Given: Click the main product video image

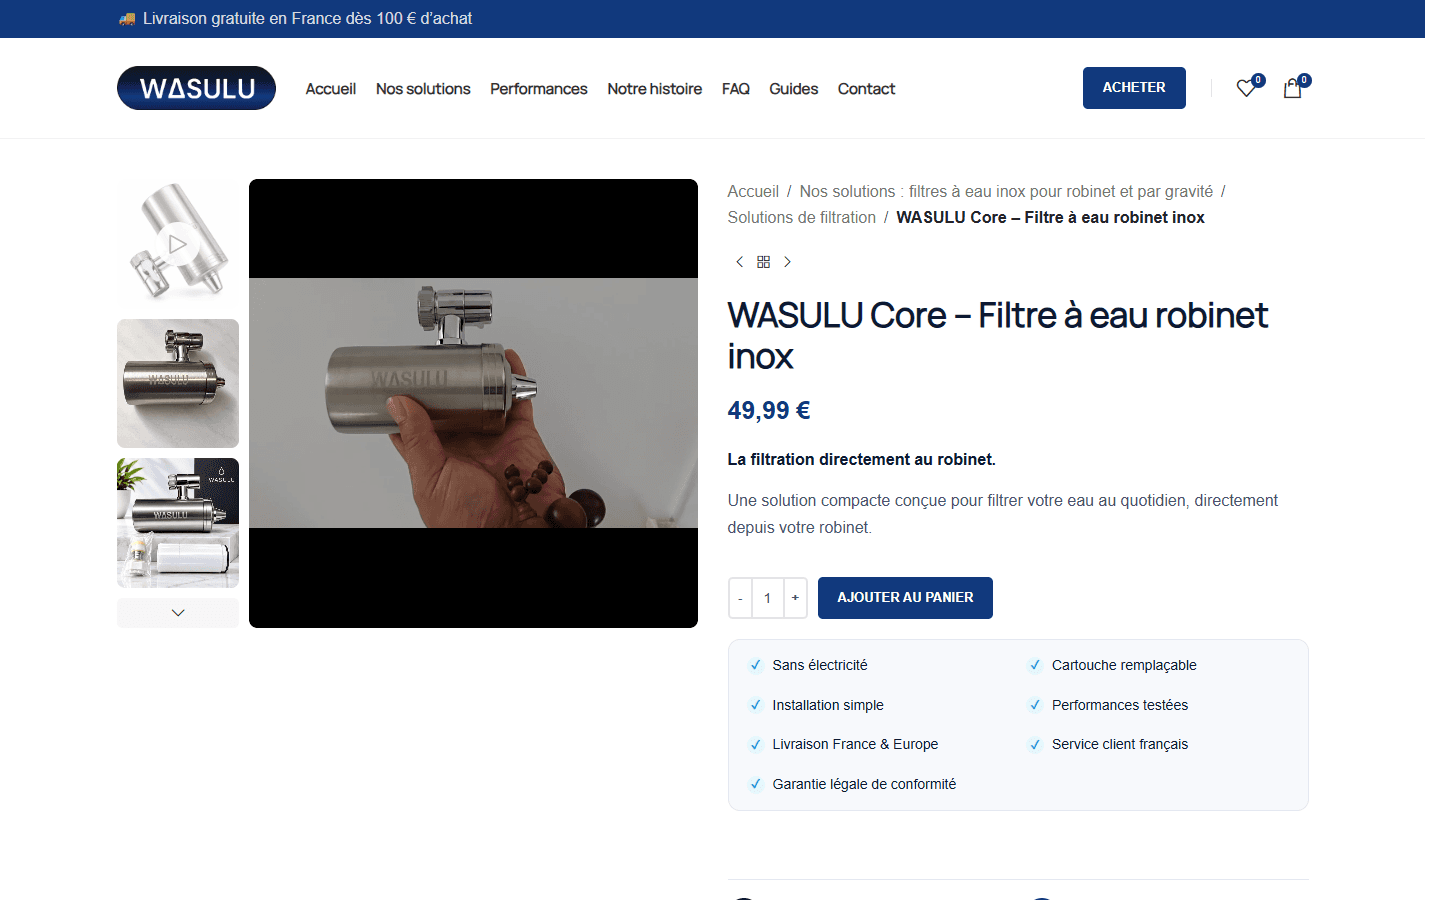Looking at the screenshot, I should point(473,403).
